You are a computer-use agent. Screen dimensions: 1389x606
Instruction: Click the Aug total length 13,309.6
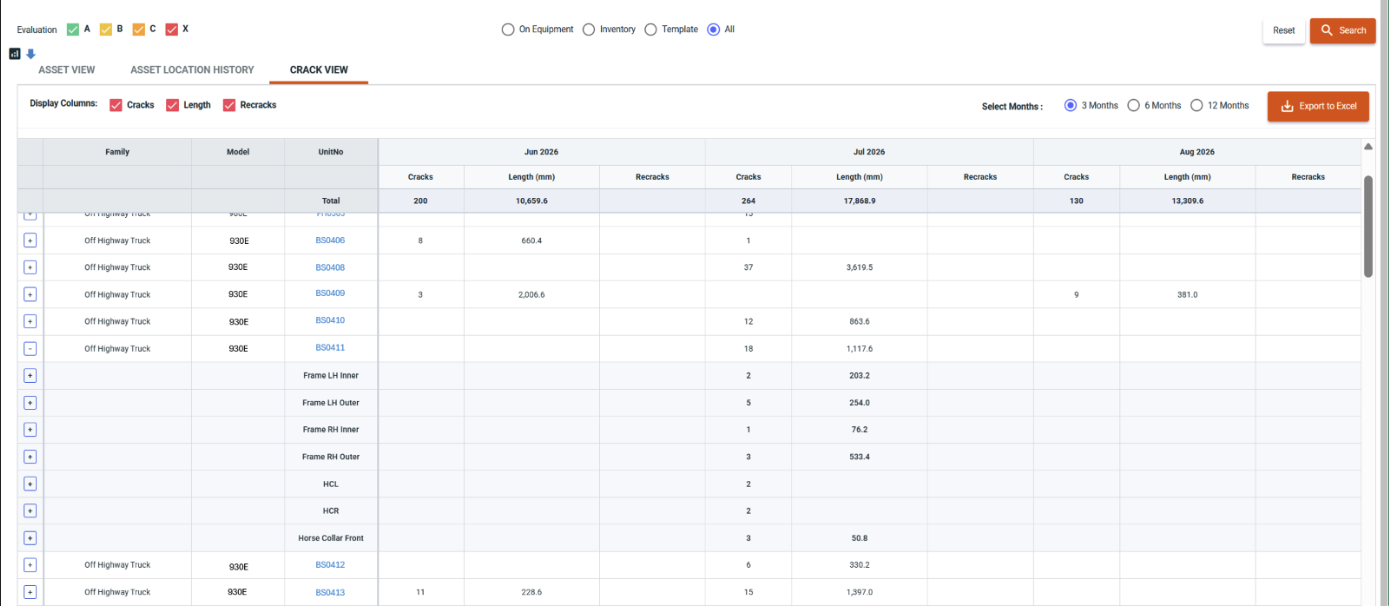(x=1188, y=201)
